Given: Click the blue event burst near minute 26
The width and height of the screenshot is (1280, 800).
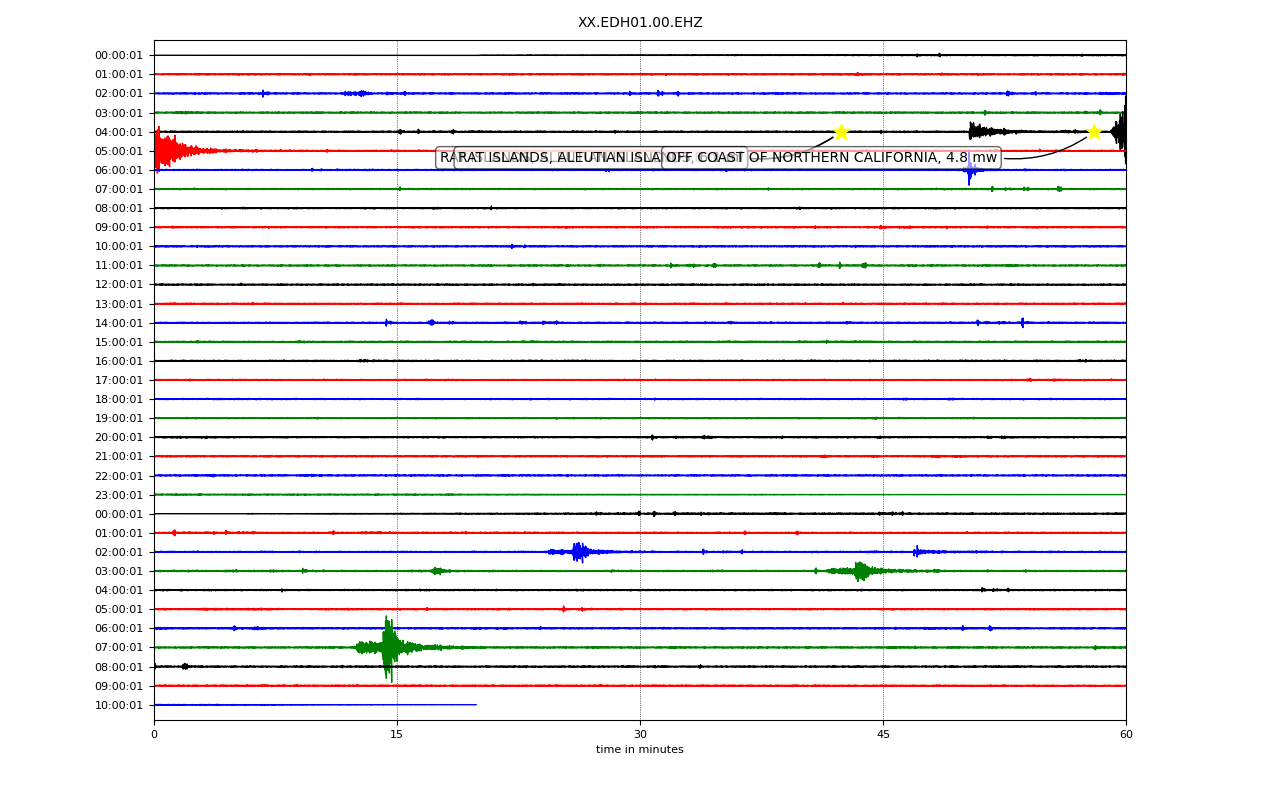Looking at the screenshot, I should point(579,552).
